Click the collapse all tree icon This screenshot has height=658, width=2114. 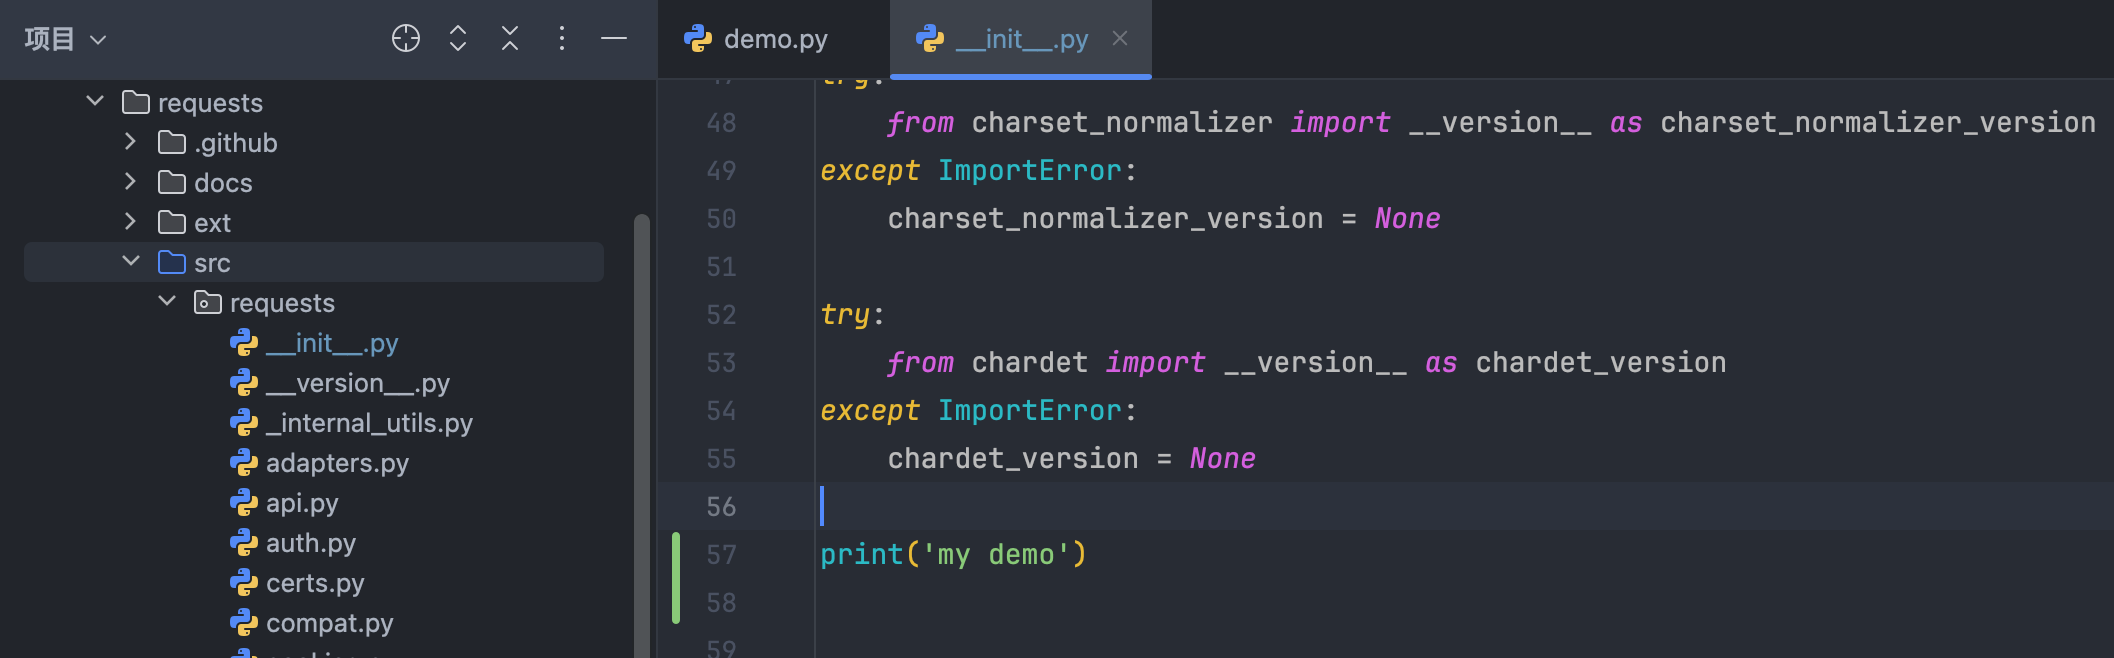point(510,39)
